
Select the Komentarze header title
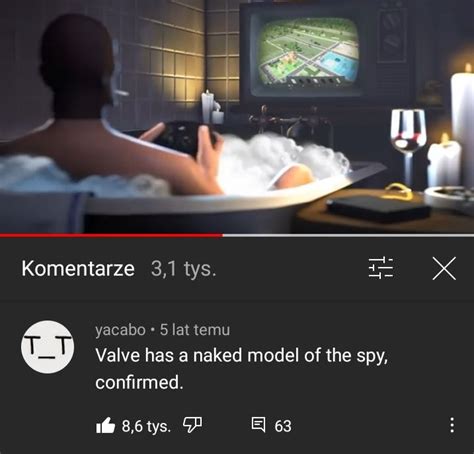pos(78,268)
